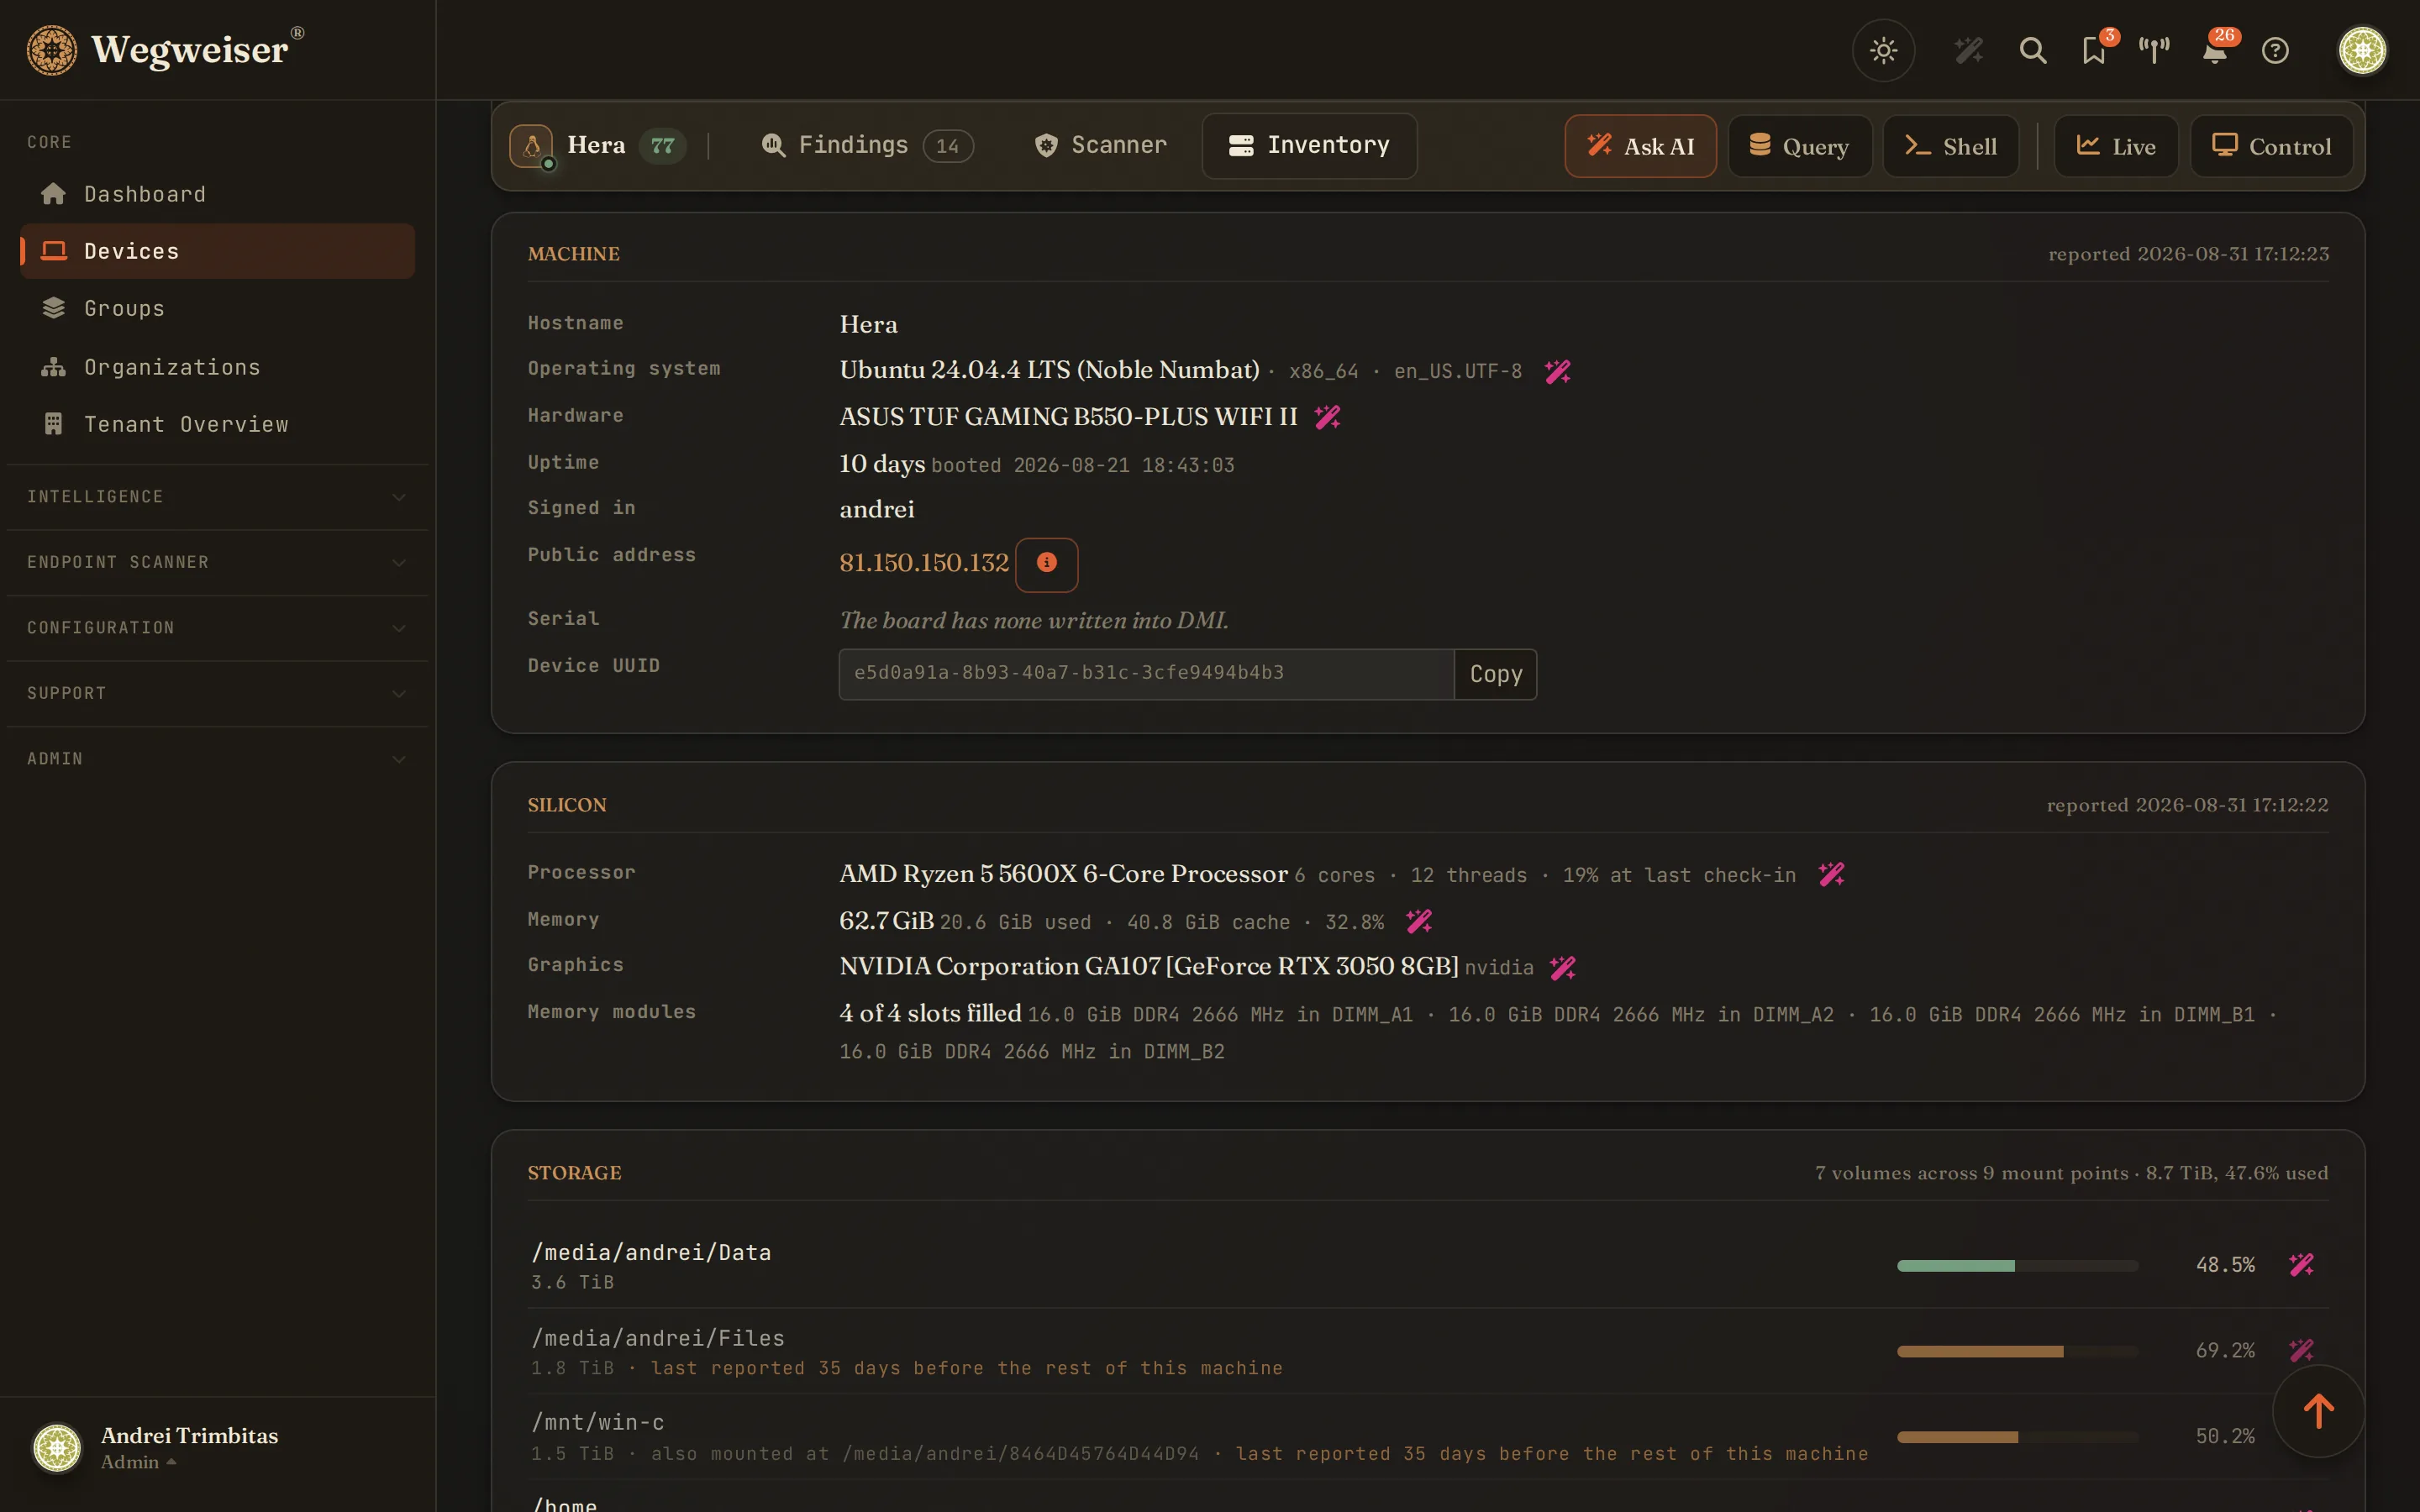Click the AI wand beside Processor row
This screenshot has height=1512, width=2420.
(1831, 875)
